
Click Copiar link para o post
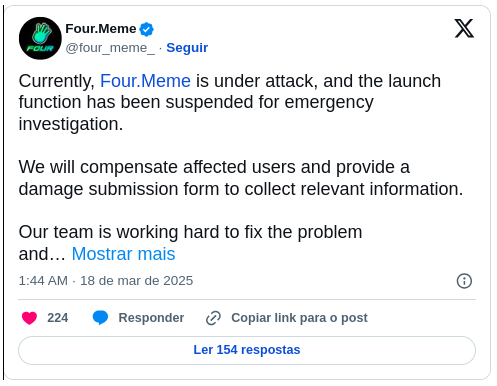(x=299, y=318)
